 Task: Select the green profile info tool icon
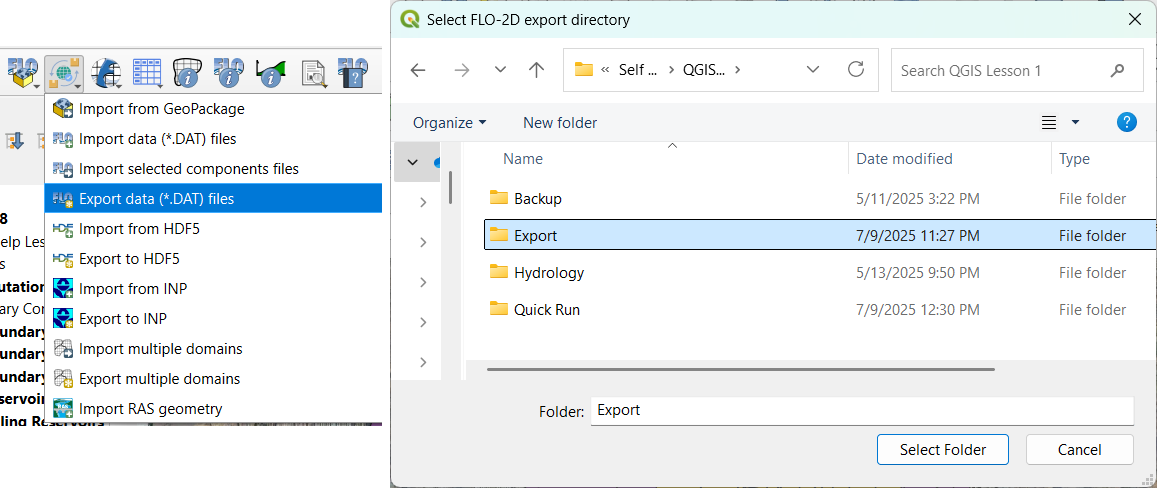(270, 73)
